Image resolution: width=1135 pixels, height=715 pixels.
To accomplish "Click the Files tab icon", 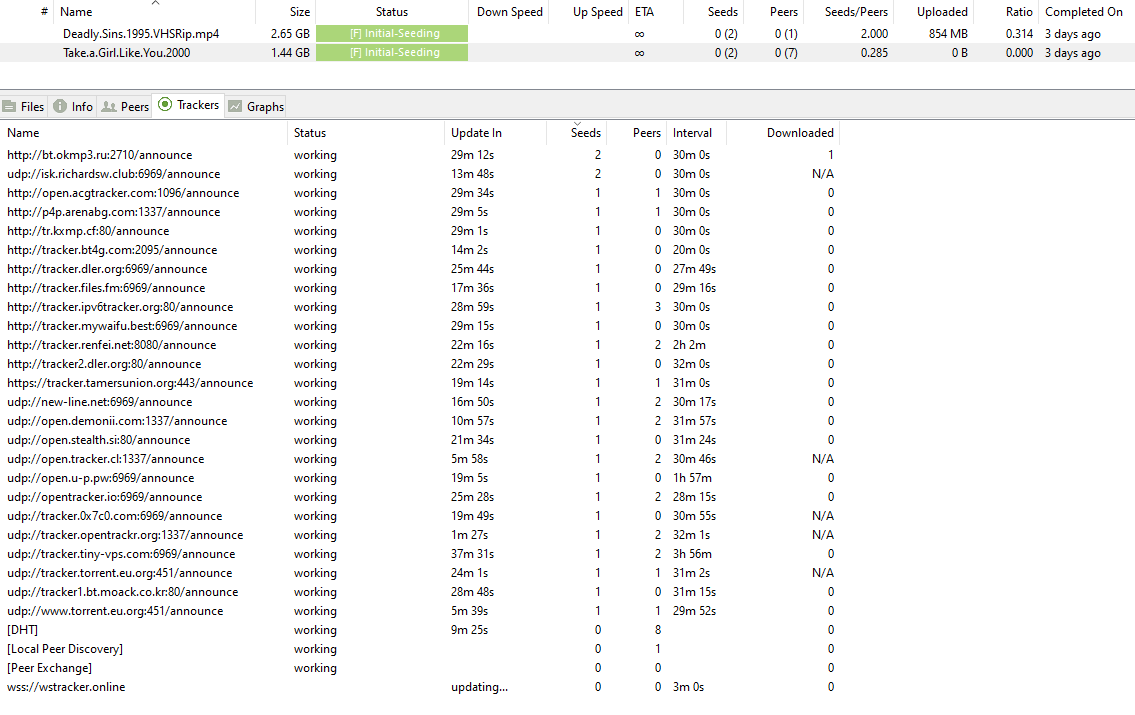I will (9, 106).
